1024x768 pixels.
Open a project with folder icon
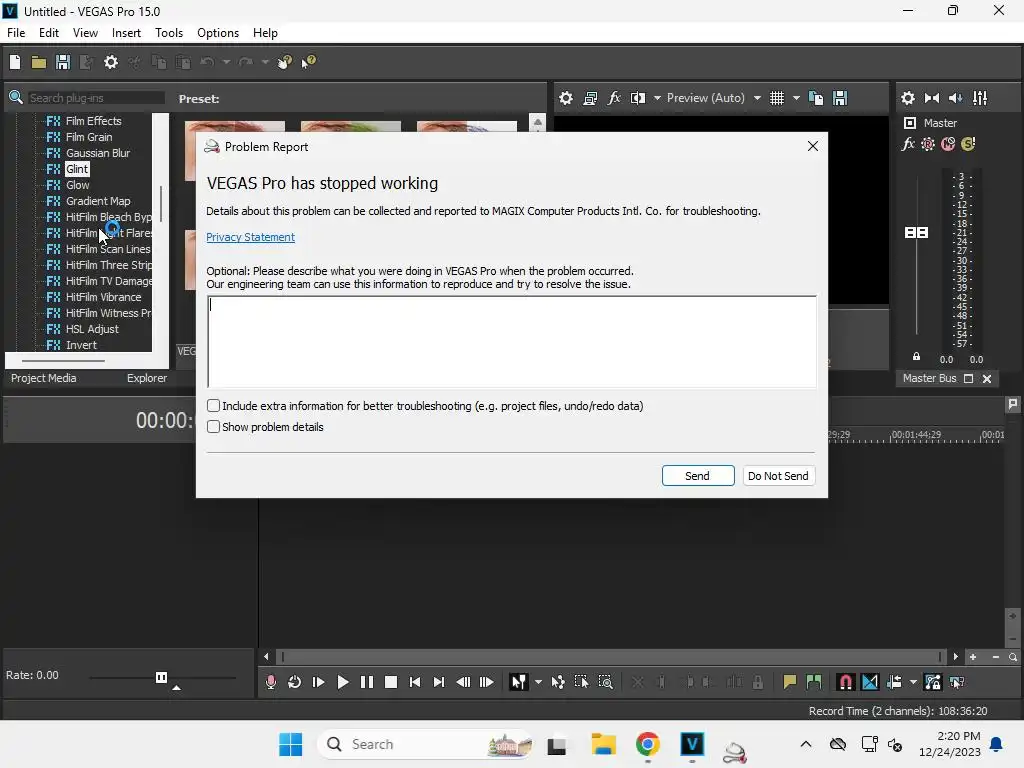pyautogui.click(x=39, y=62)
